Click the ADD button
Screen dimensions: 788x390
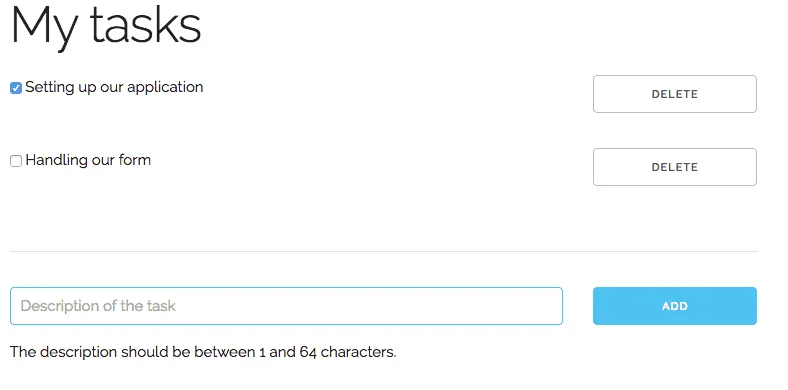click(x=674, y=306)
